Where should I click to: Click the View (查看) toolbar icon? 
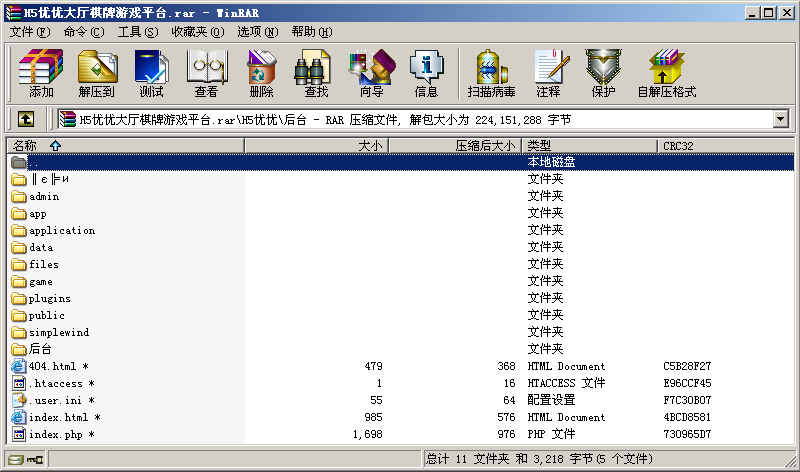point(206,73)
